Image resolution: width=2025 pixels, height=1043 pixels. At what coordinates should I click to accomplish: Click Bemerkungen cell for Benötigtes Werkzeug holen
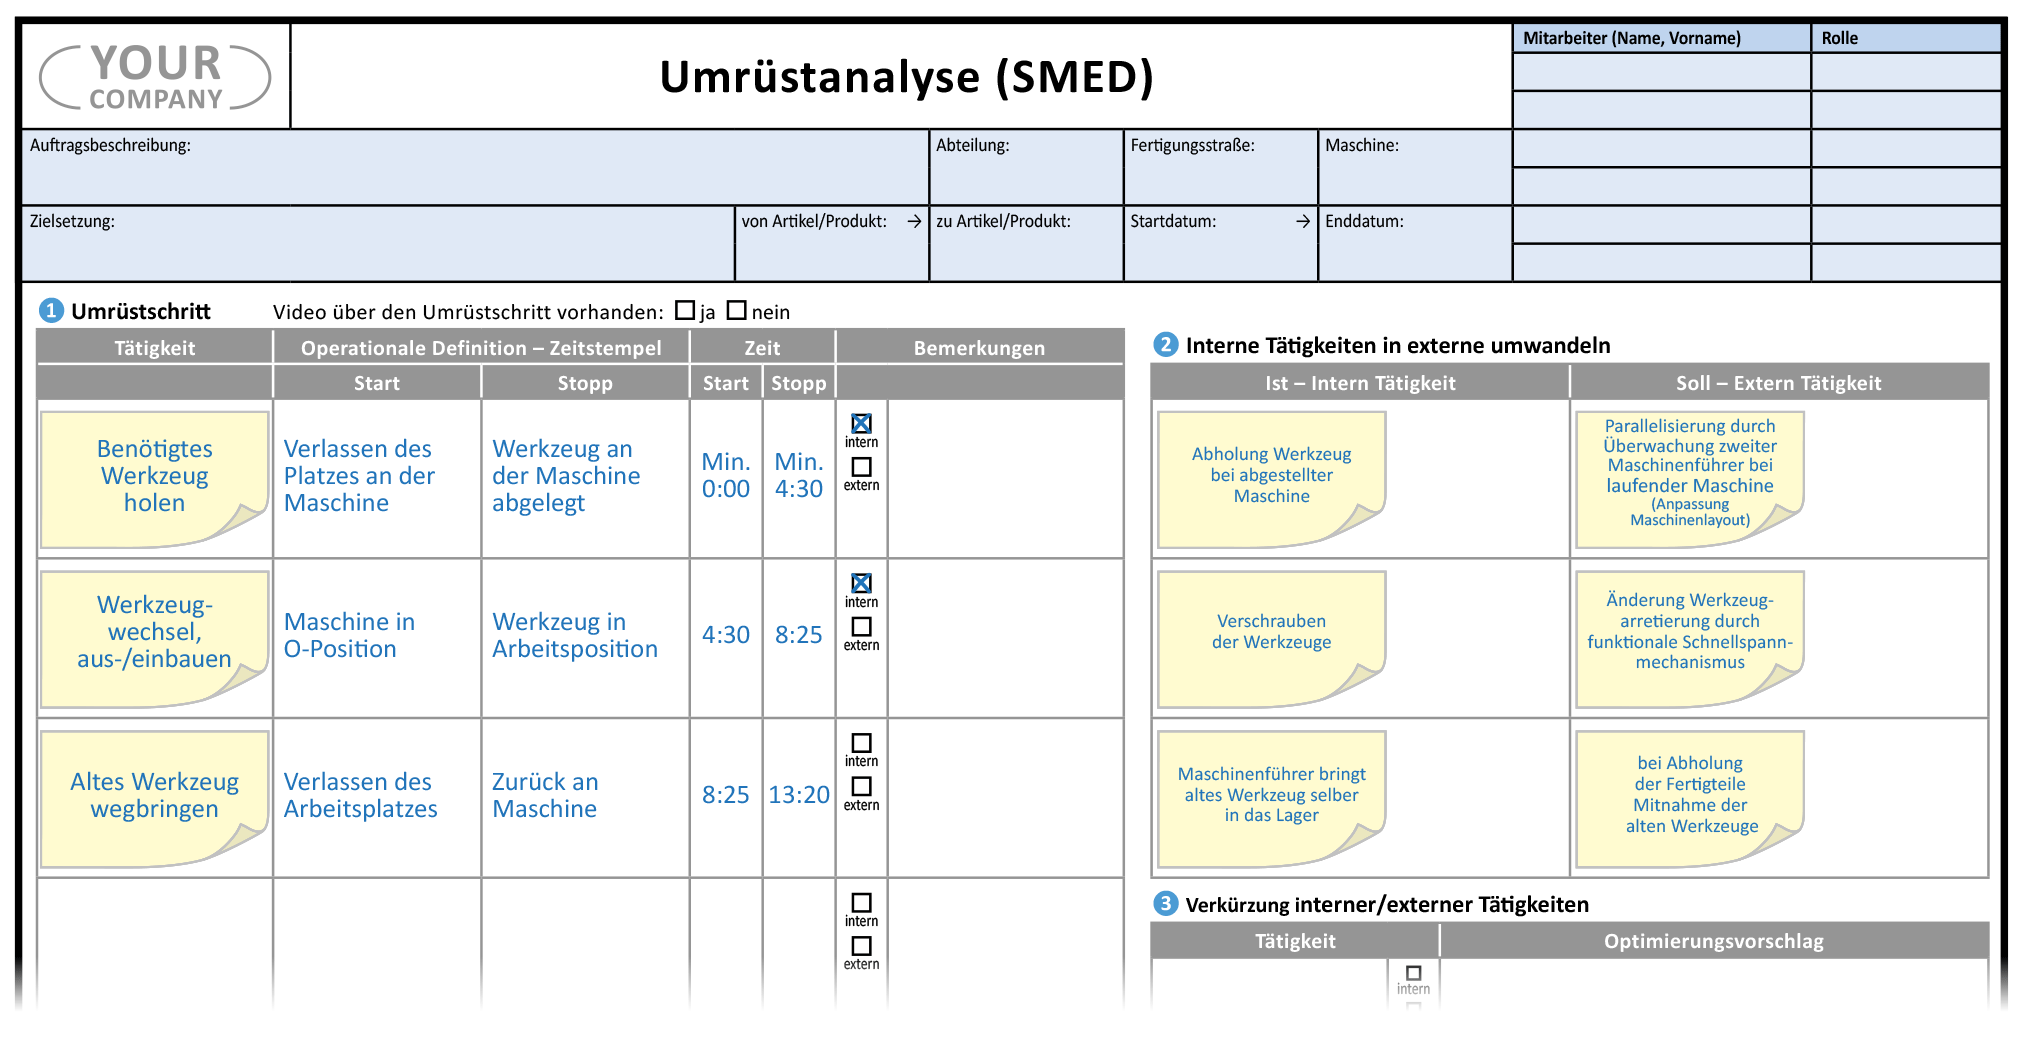1005,479
